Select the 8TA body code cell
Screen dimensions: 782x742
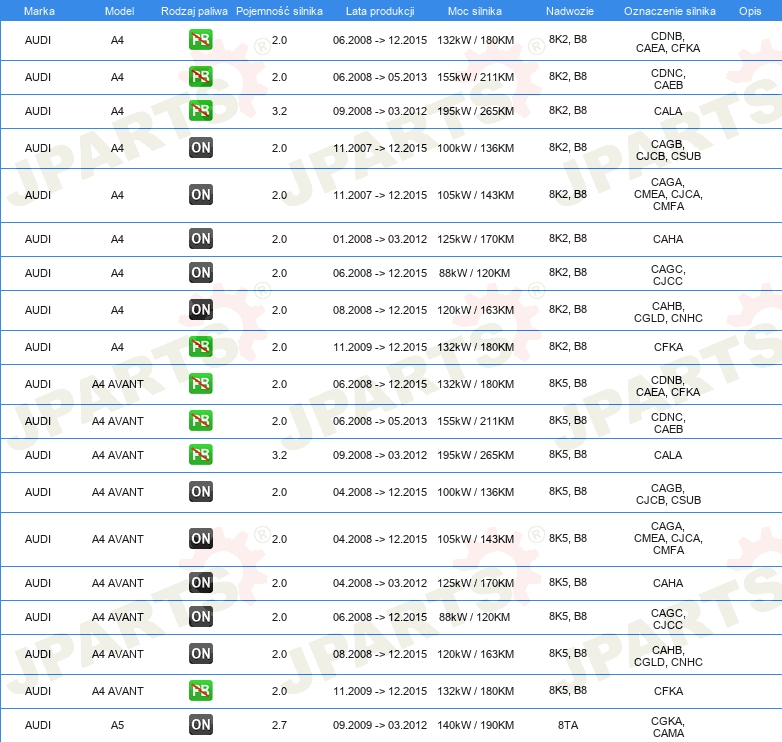click(567, 725)
